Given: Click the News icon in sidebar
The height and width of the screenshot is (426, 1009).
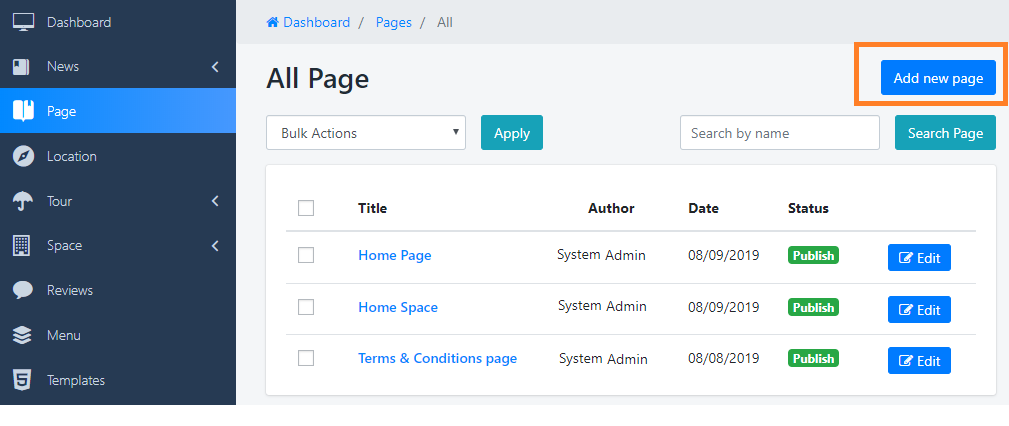Looking at the screenshot, I should 22,67.
